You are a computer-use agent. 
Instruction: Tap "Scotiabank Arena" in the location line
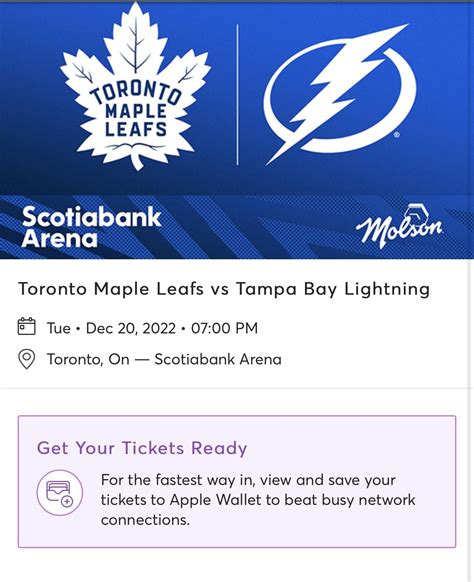tap(218, 359)
